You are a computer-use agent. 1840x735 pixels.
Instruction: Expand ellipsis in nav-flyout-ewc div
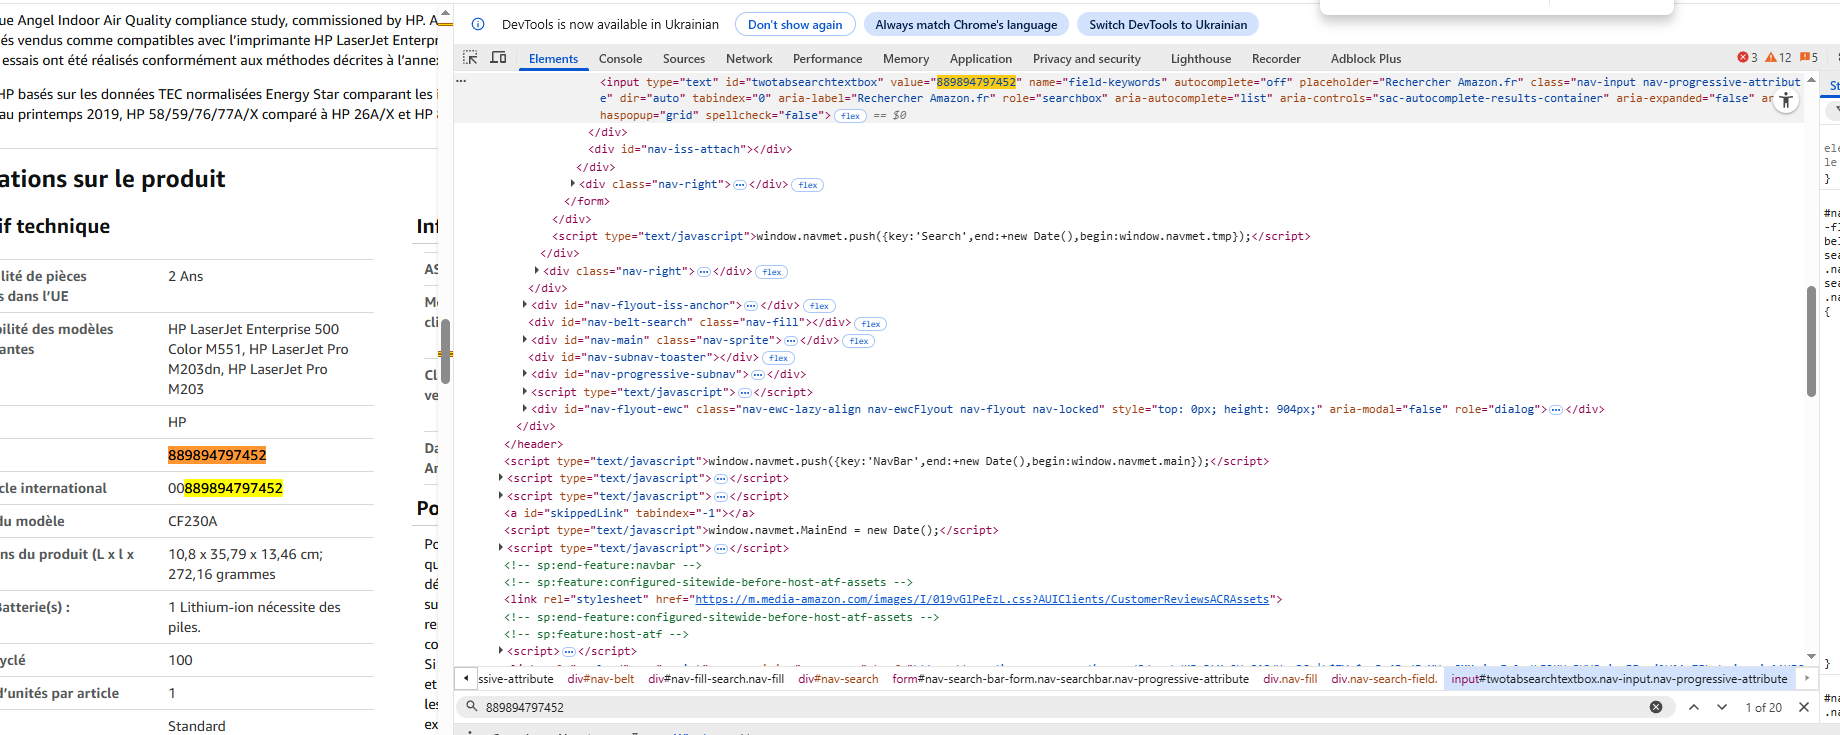point(1555,410)
